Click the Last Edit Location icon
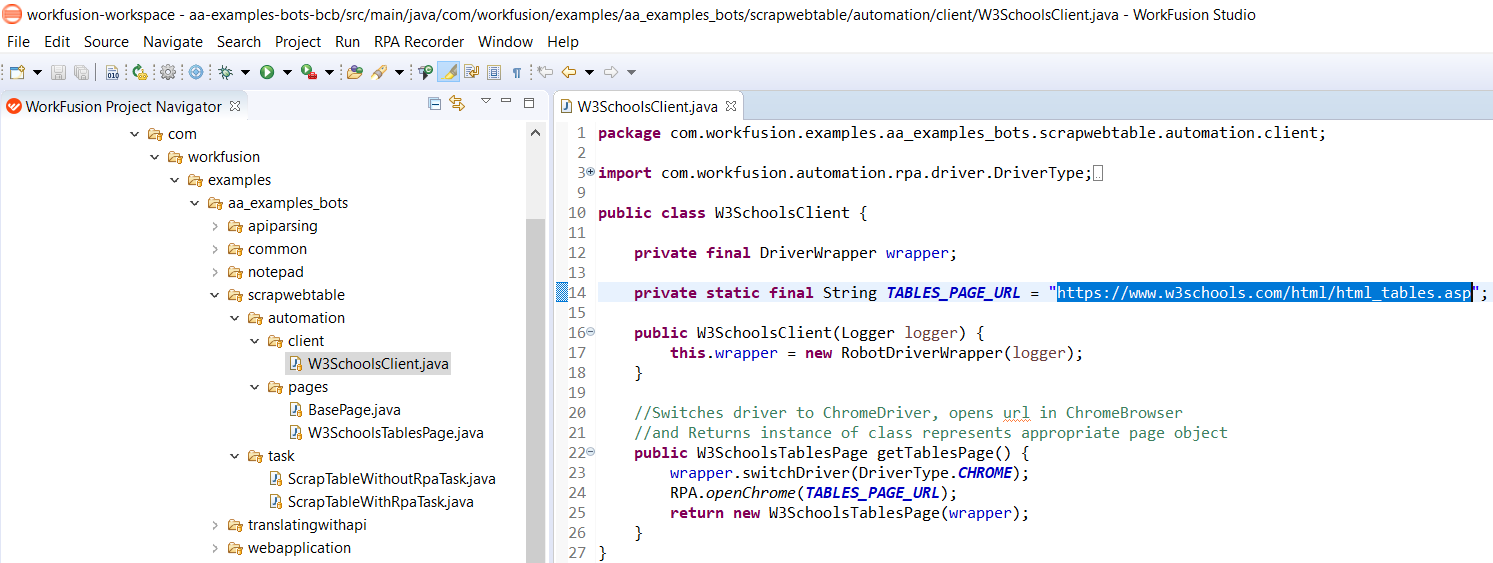The image size is (1493, 563). click(x=545, y=72)
